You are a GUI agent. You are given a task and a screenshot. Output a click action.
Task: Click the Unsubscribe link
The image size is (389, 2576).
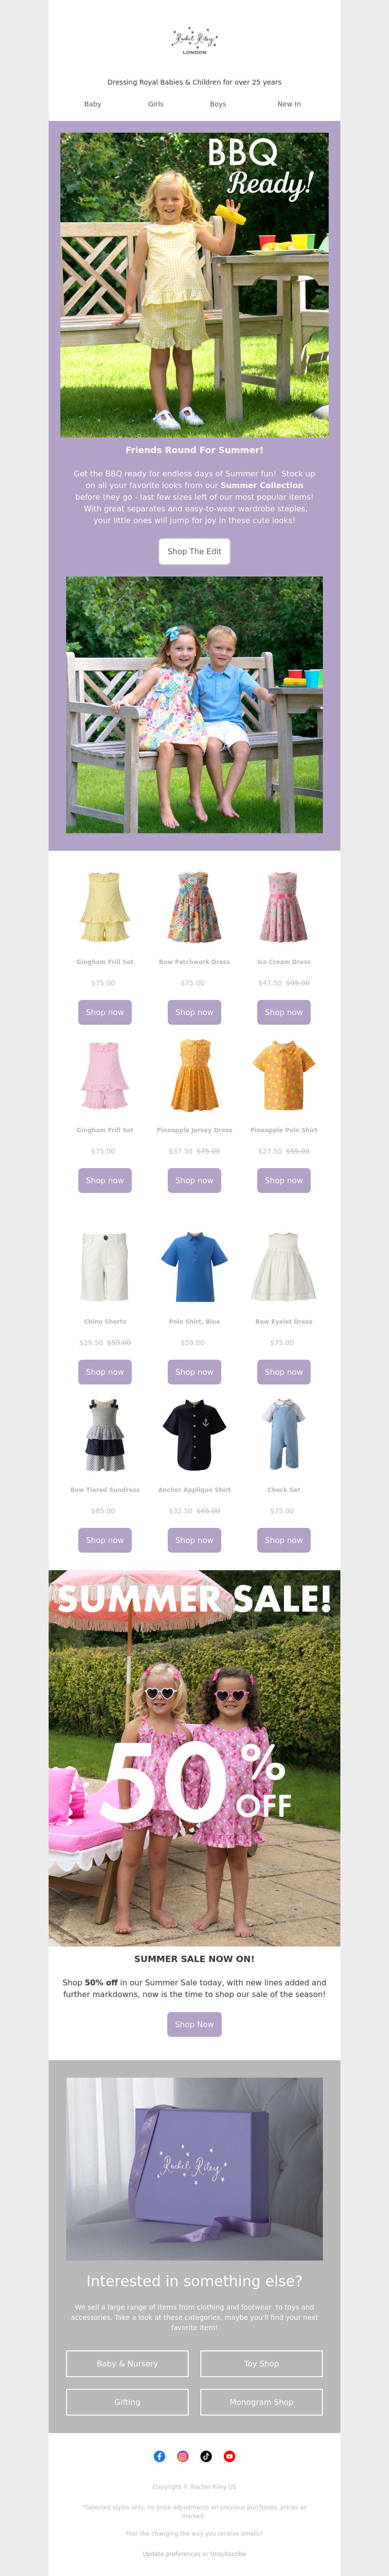click(x=227, y=2553)
